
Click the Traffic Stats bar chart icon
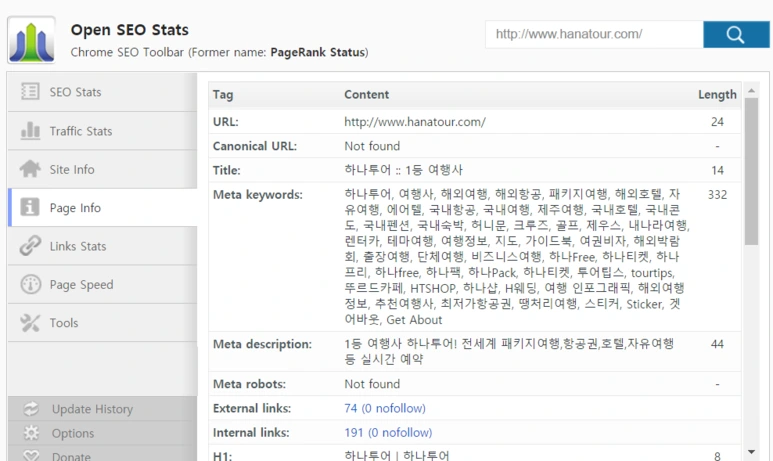(x=30, y=131)
